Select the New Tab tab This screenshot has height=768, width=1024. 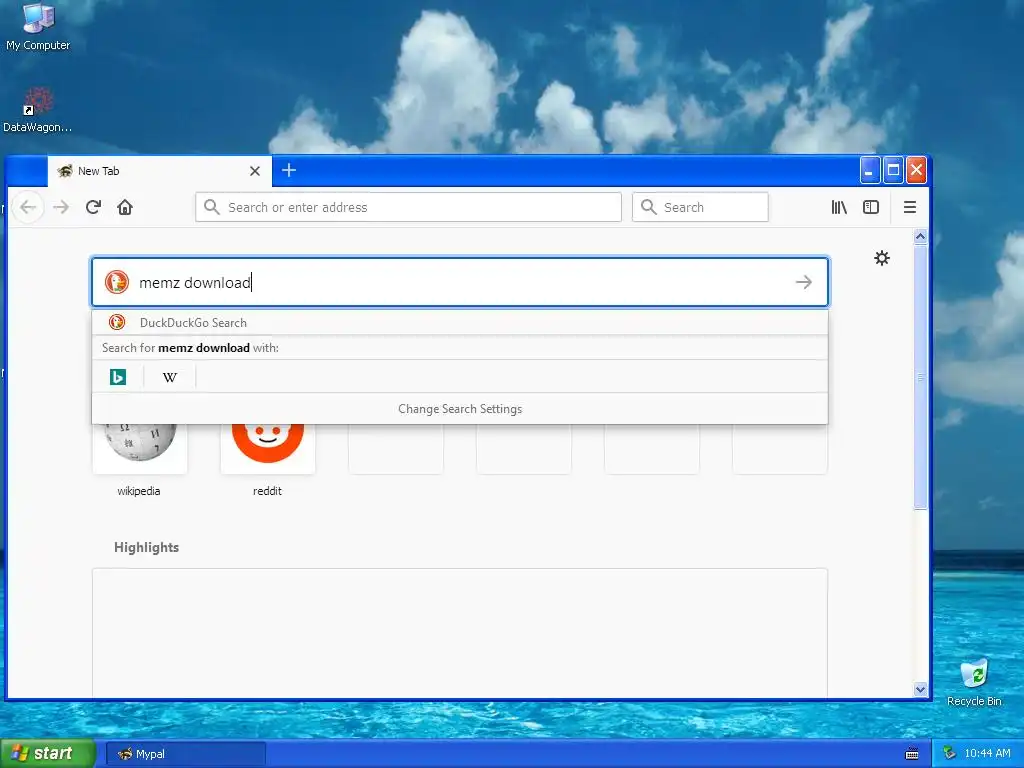(x=160, y=171)
